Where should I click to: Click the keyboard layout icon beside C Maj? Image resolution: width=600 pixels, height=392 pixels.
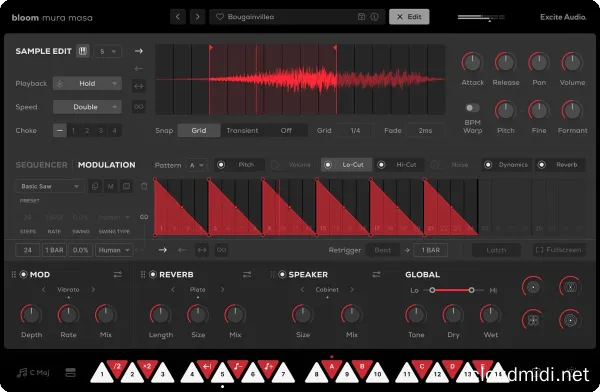(71, 372)
